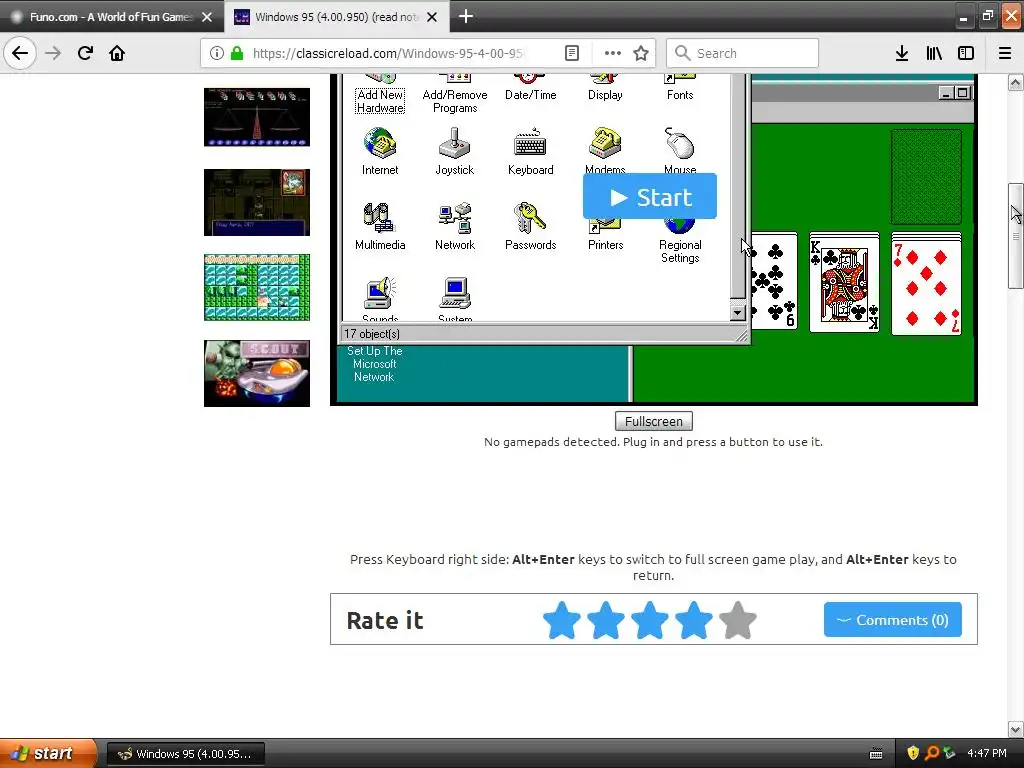This screenshot has width=1024, height=768.
Task: Select the King of clubs card
Action: 844,283
